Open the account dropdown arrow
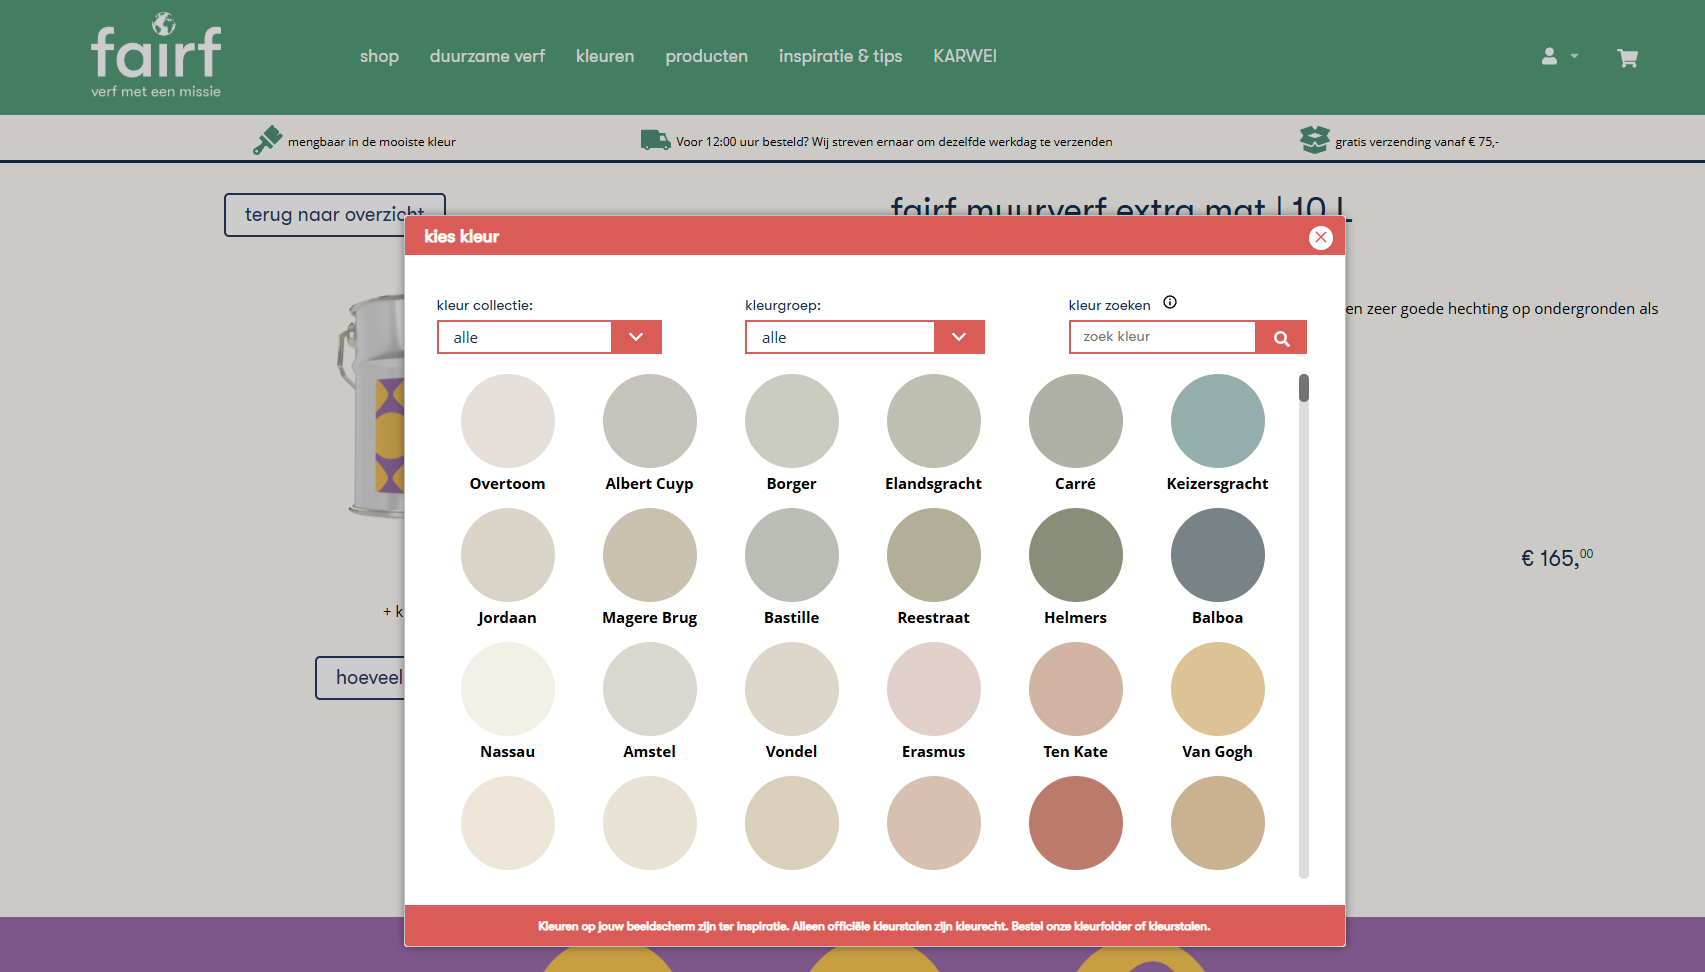Image resolution: width=1705 pixels, height=972 pixels. [1574, 57]
